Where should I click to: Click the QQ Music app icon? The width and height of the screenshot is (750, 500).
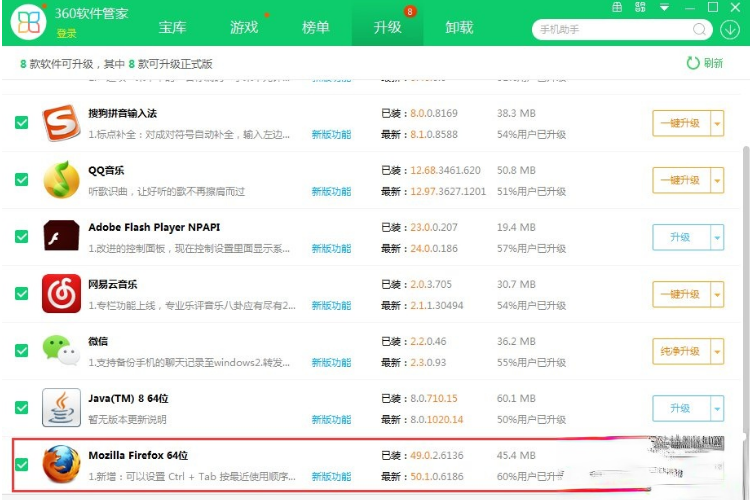point(61,180)
